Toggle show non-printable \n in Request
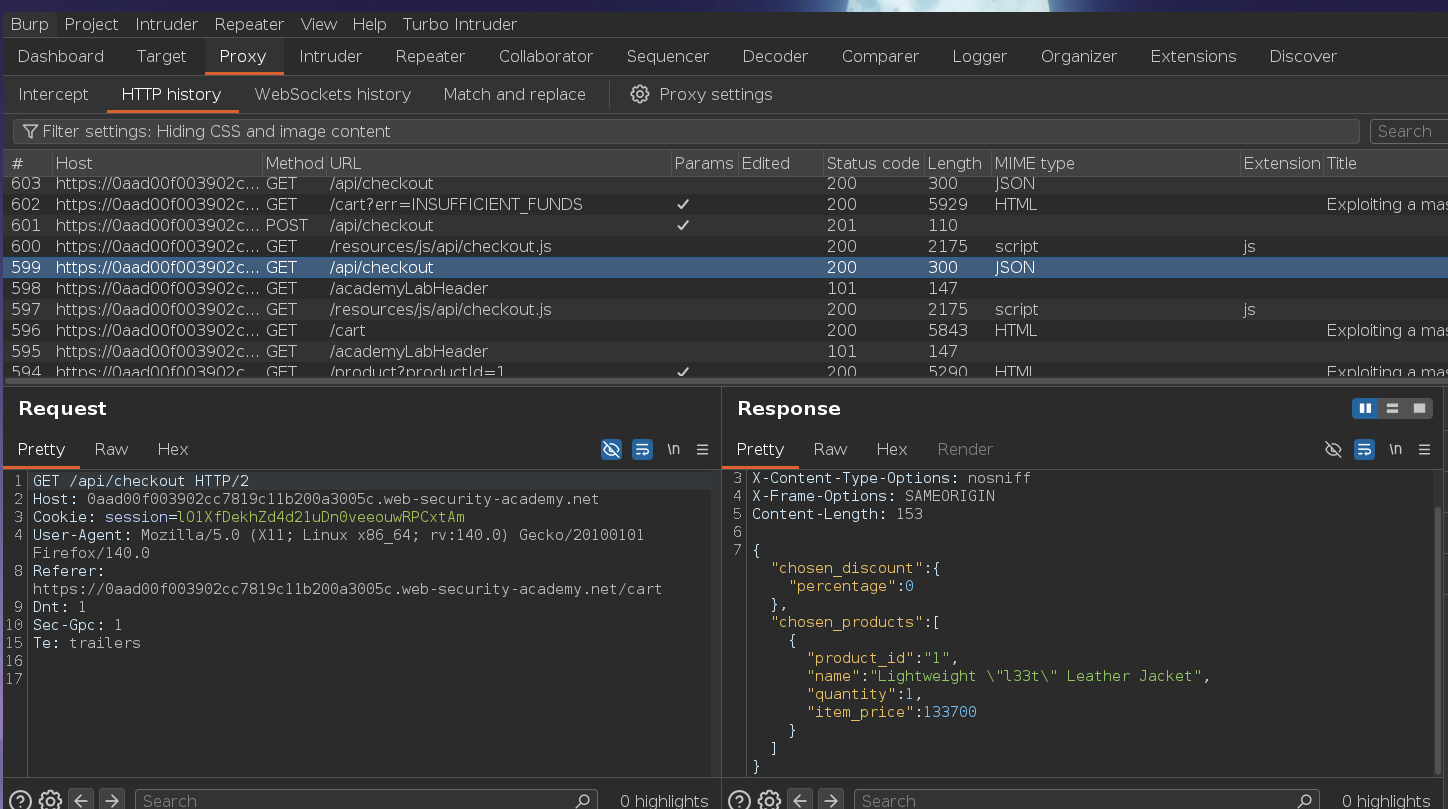 [673, 449]
